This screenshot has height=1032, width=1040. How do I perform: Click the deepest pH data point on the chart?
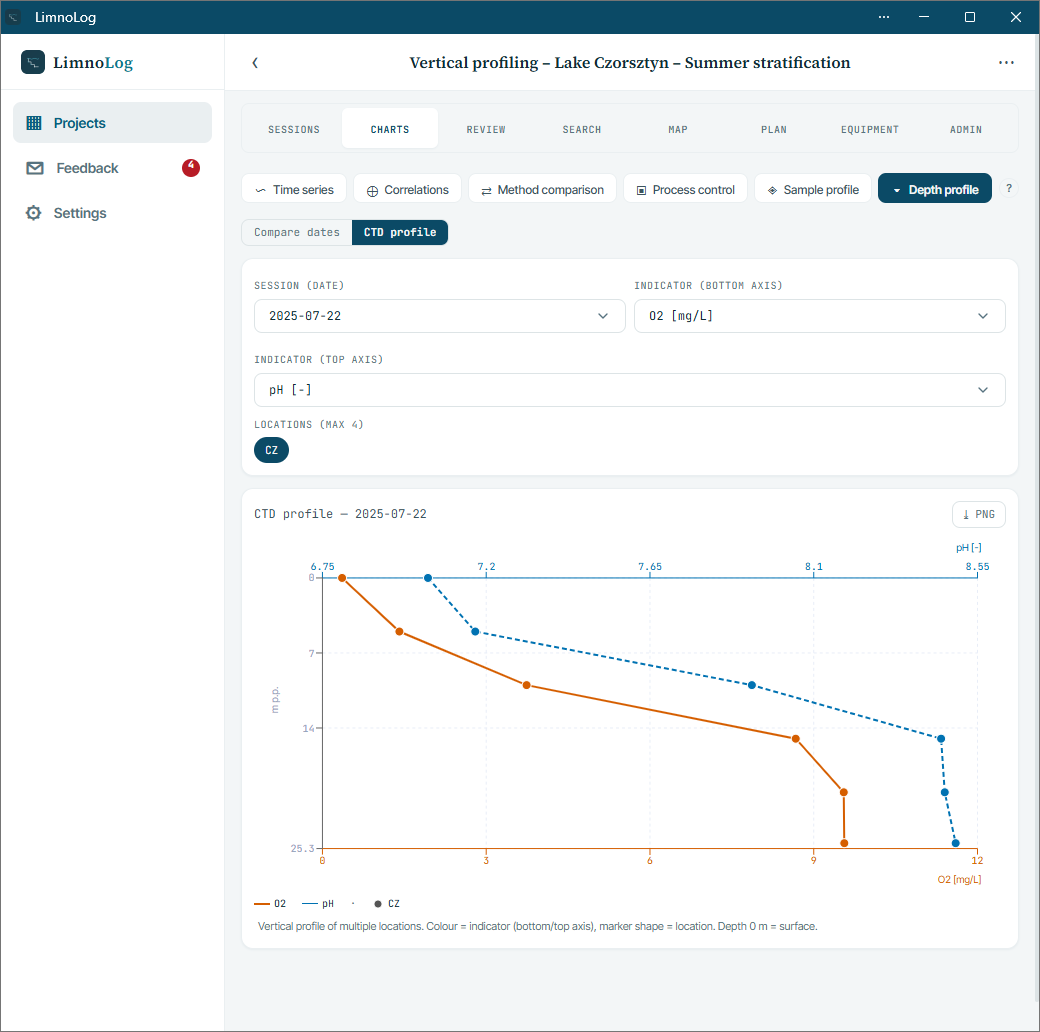956,844
